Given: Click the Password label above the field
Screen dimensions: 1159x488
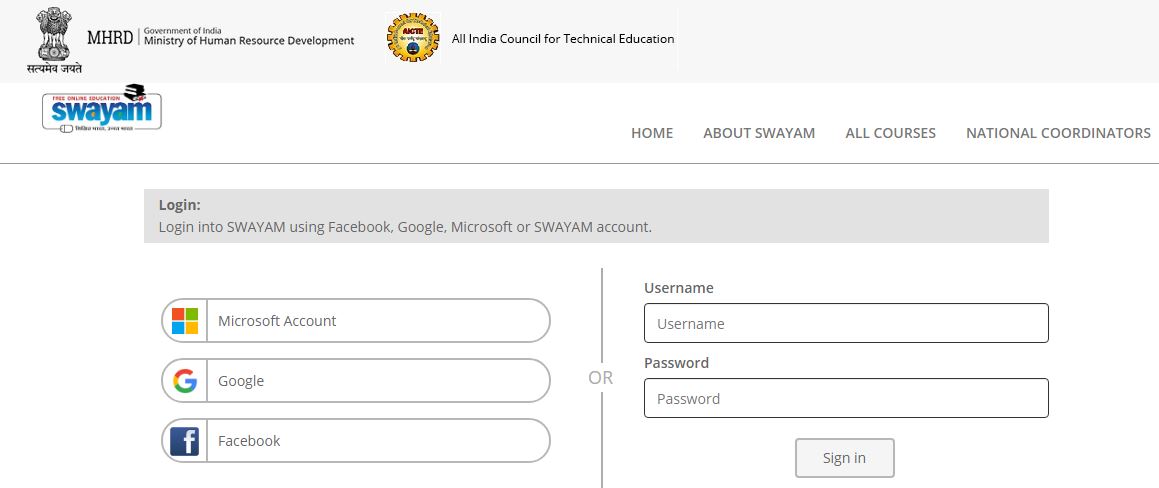Looking at the screenshot, I should click(x=676, y=362).
